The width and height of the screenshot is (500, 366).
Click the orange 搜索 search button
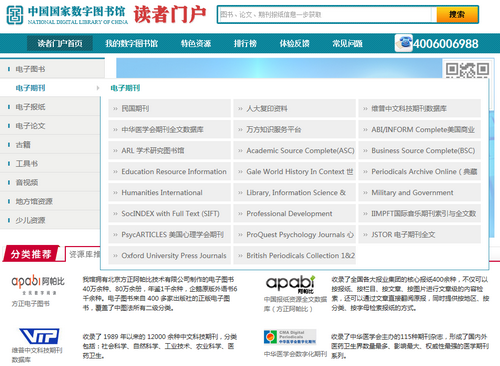[457, 14]
